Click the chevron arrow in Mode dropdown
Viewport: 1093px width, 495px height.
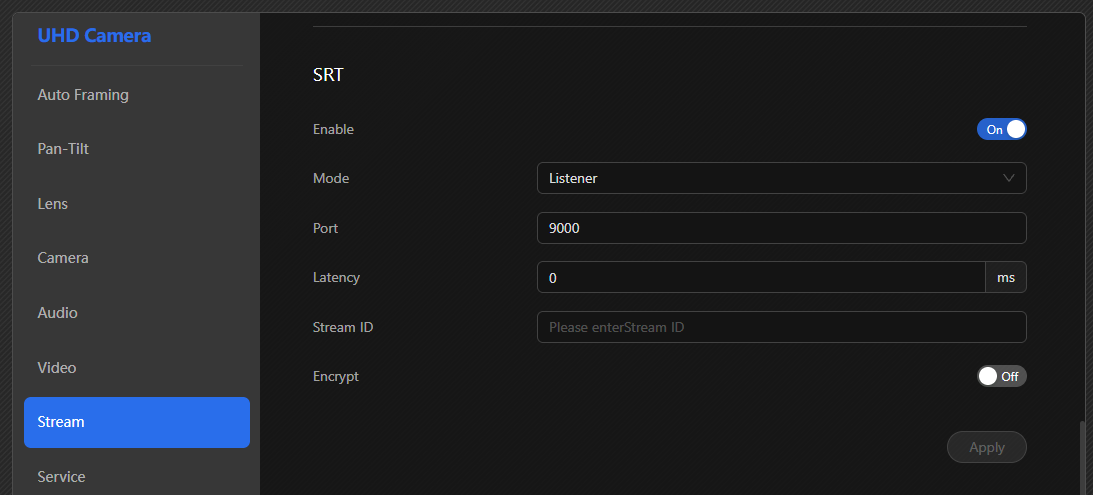click(1009, 178)
